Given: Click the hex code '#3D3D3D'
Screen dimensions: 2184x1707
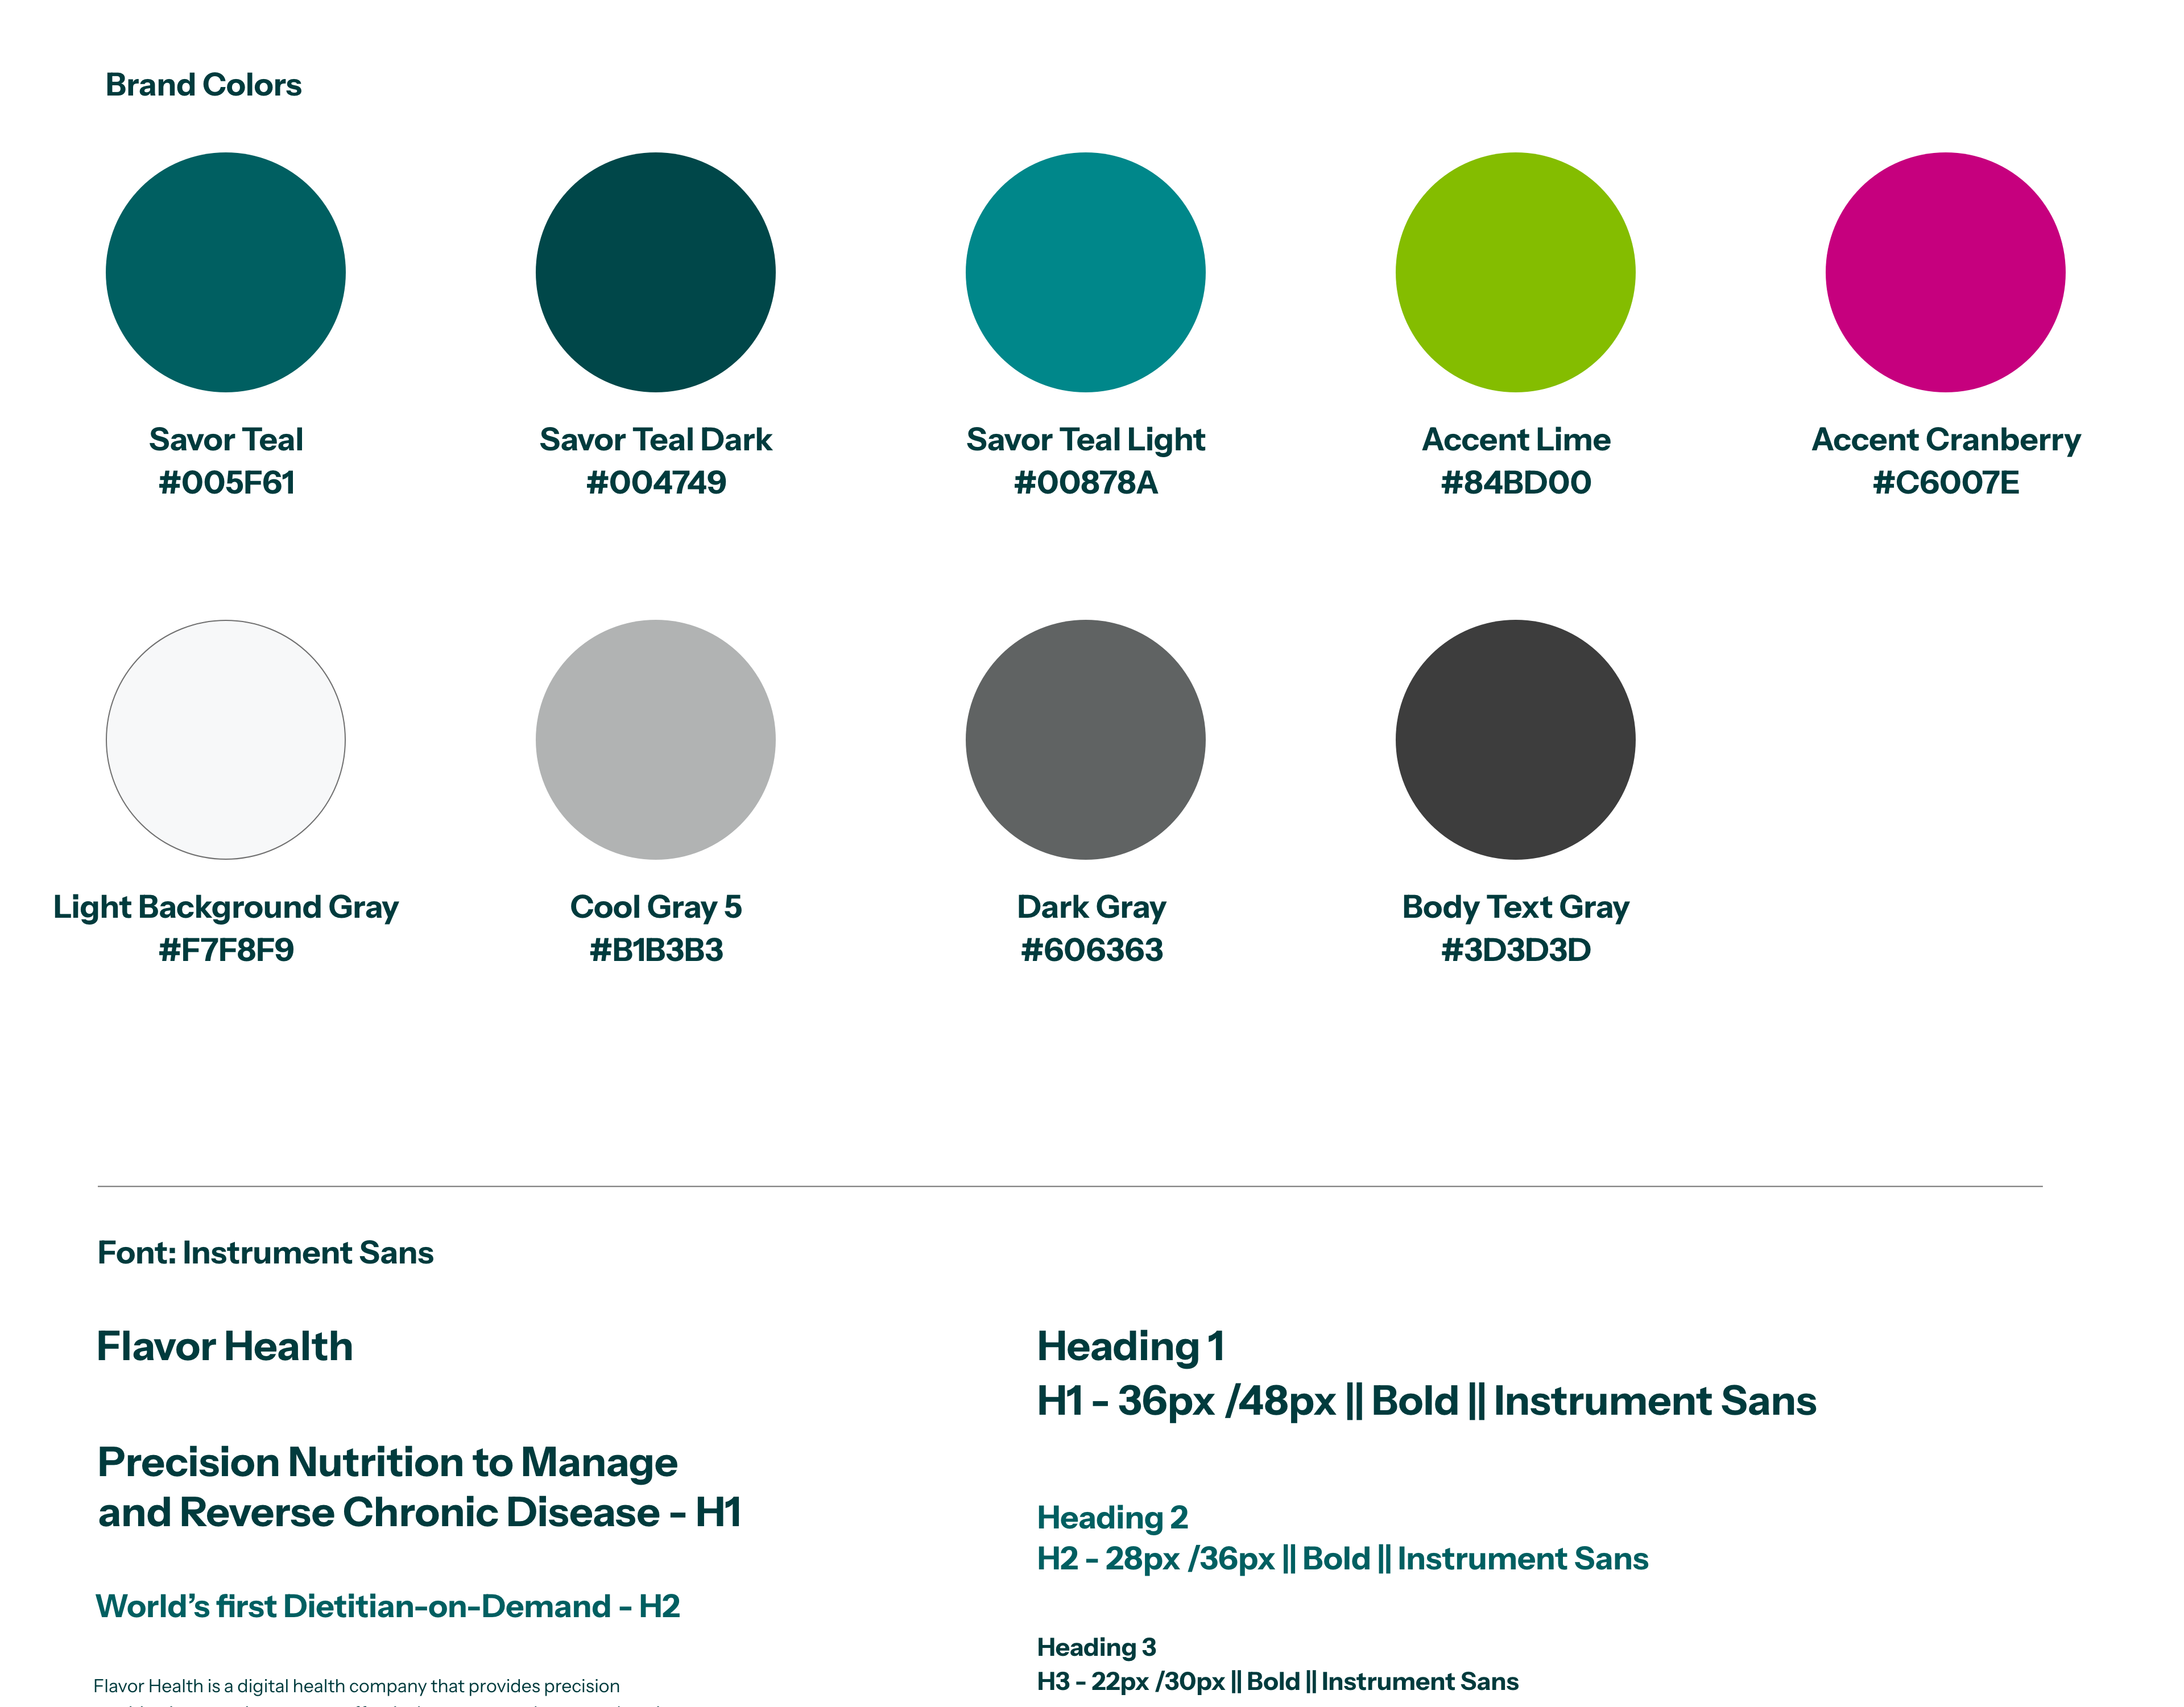Looking at the screenshot, I should (1516, 950).
